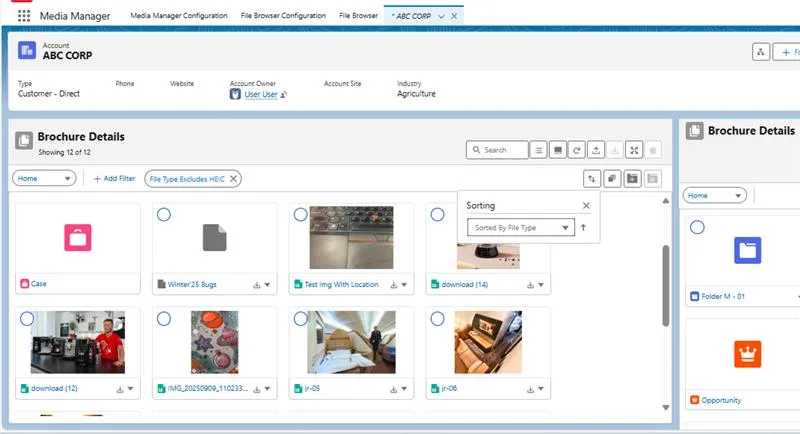800x434 pixels.
Task: Open the Home folder dropdown in left panel
Action: 44,178
